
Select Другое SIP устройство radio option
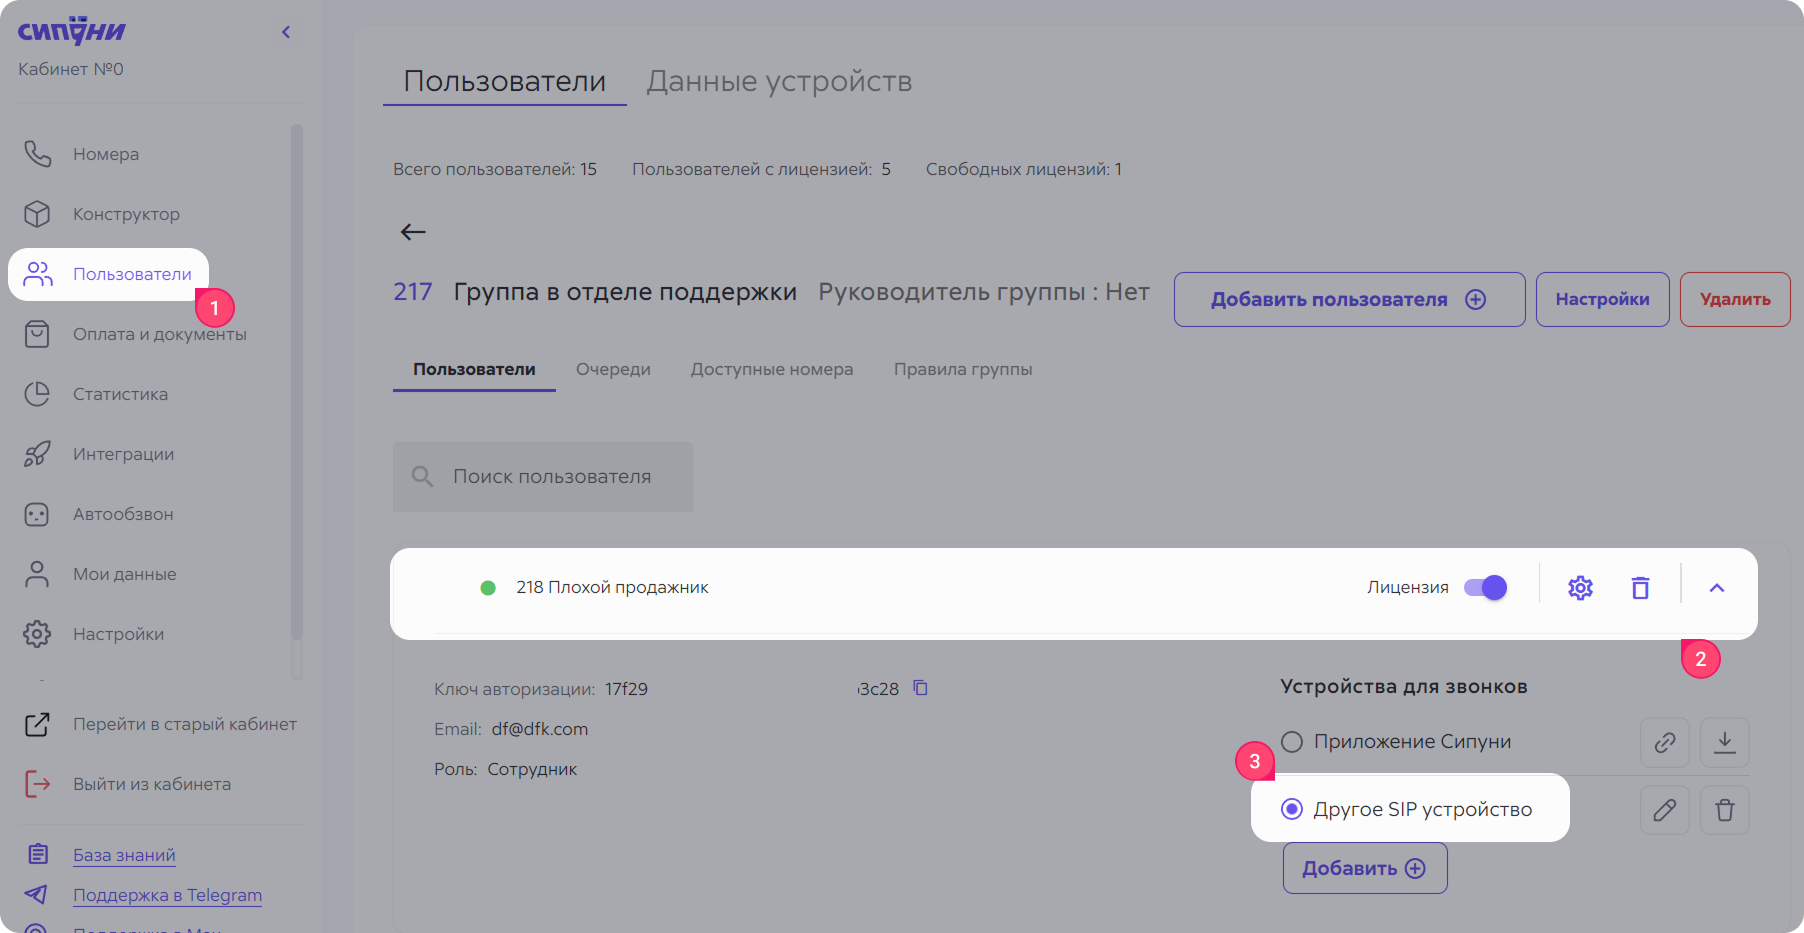pos(1292,809)
